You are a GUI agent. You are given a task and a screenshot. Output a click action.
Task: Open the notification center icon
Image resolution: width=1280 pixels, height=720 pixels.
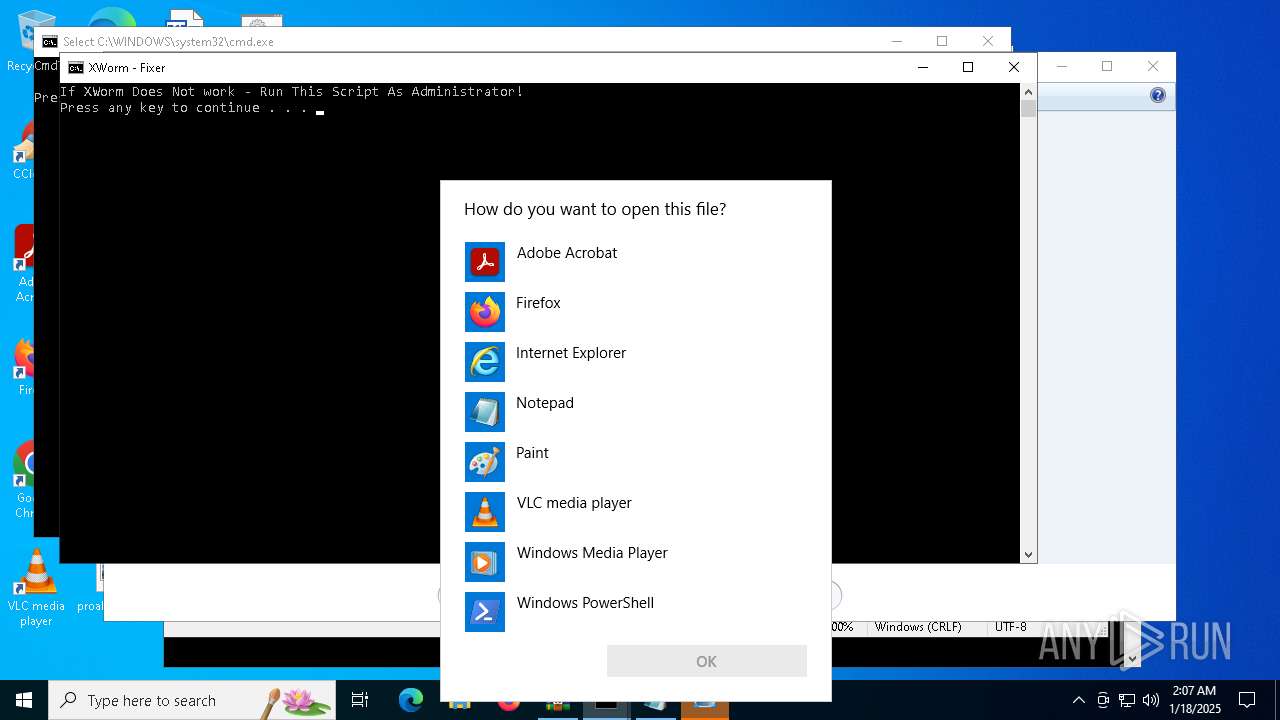[x=1247, y=700]
